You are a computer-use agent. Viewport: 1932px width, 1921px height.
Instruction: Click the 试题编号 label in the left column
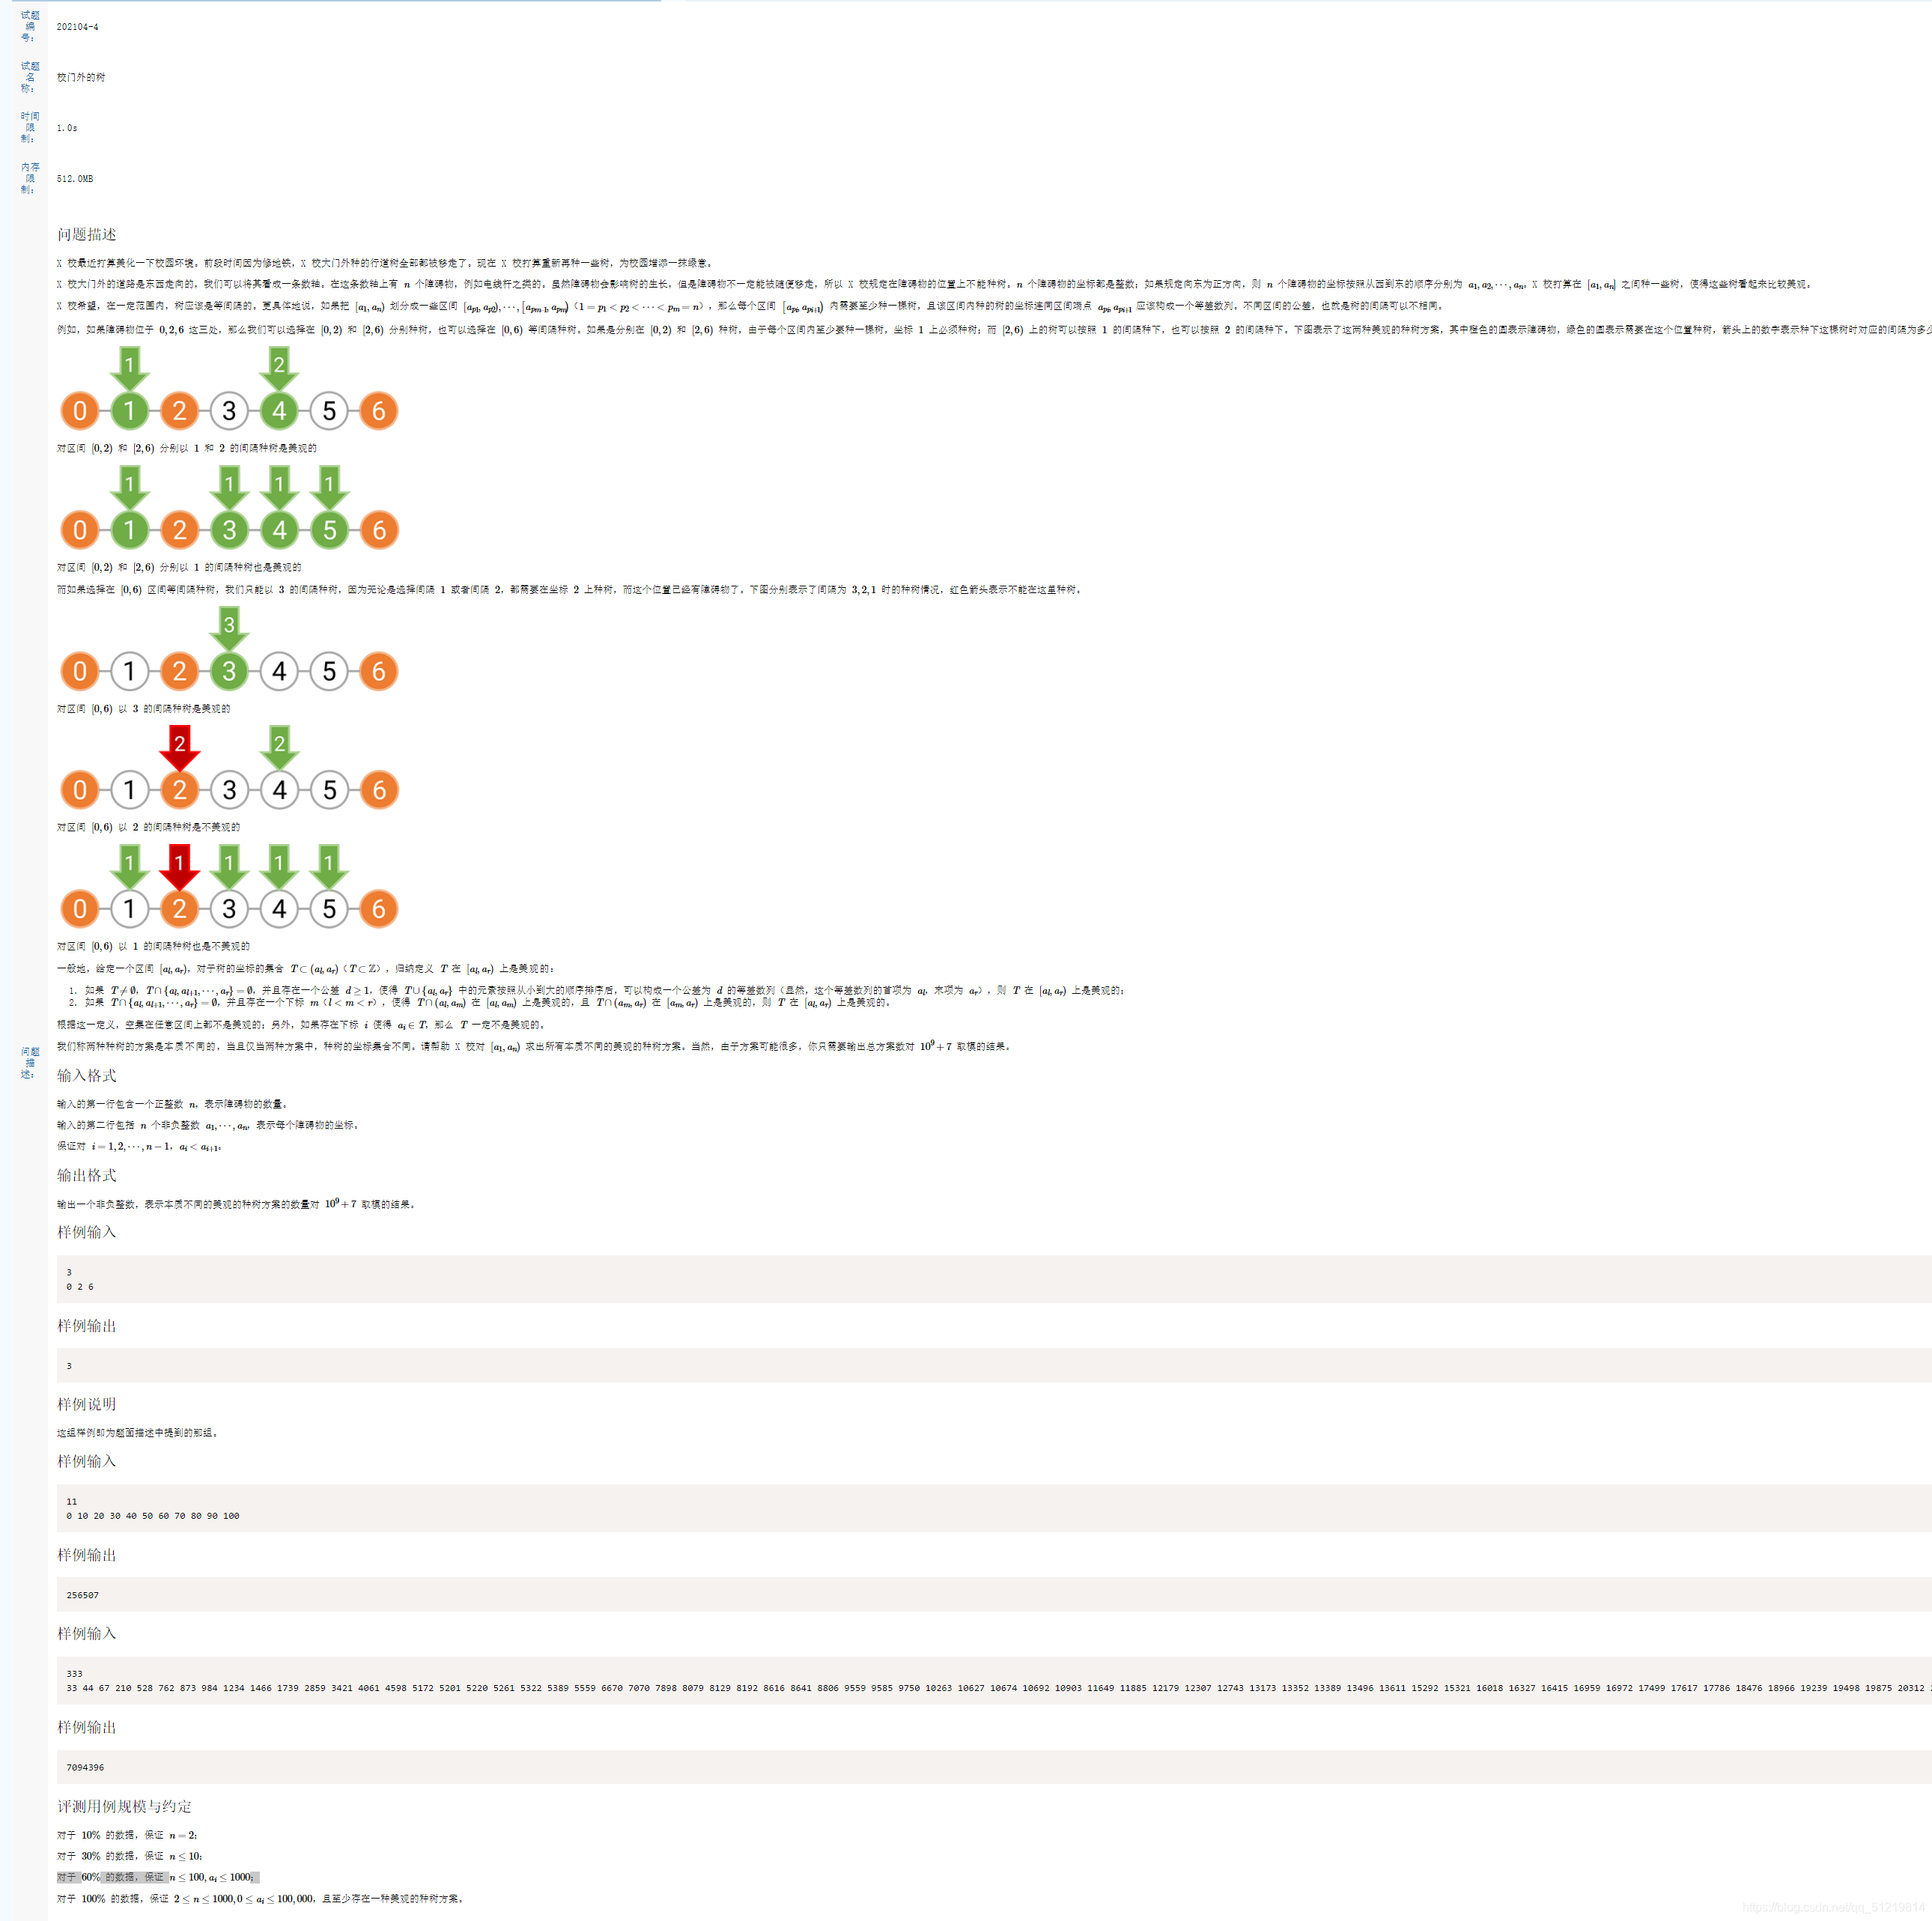pos(30,26)
